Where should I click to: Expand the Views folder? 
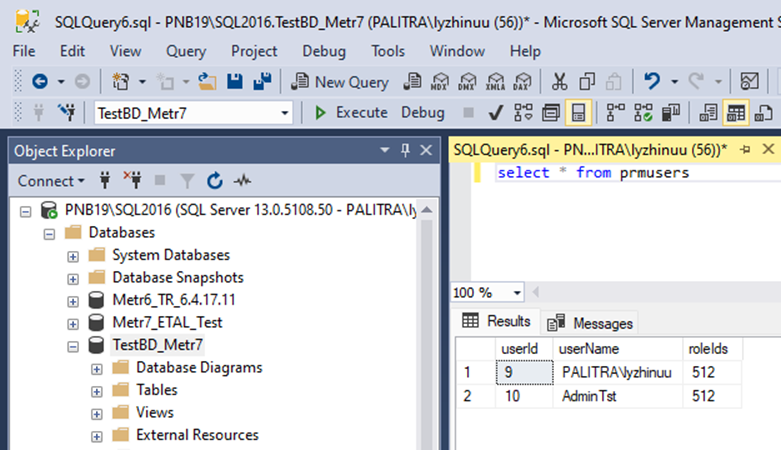tap(97, 414)
